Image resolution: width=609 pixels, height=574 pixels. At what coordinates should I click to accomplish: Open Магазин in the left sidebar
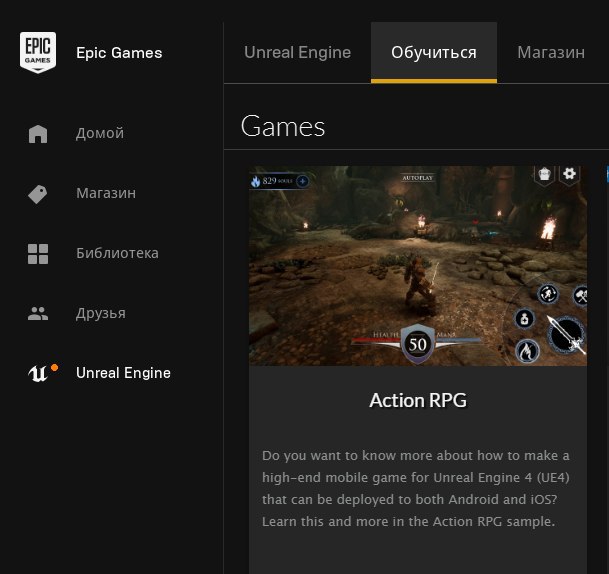point(106,193)
